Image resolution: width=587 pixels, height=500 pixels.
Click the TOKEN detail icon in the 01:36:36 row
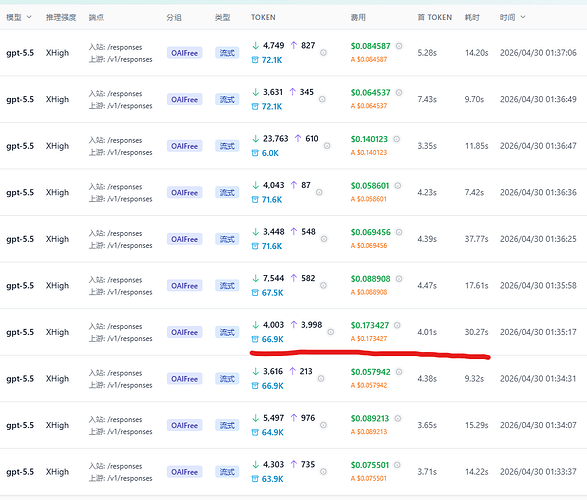(319, 192)
